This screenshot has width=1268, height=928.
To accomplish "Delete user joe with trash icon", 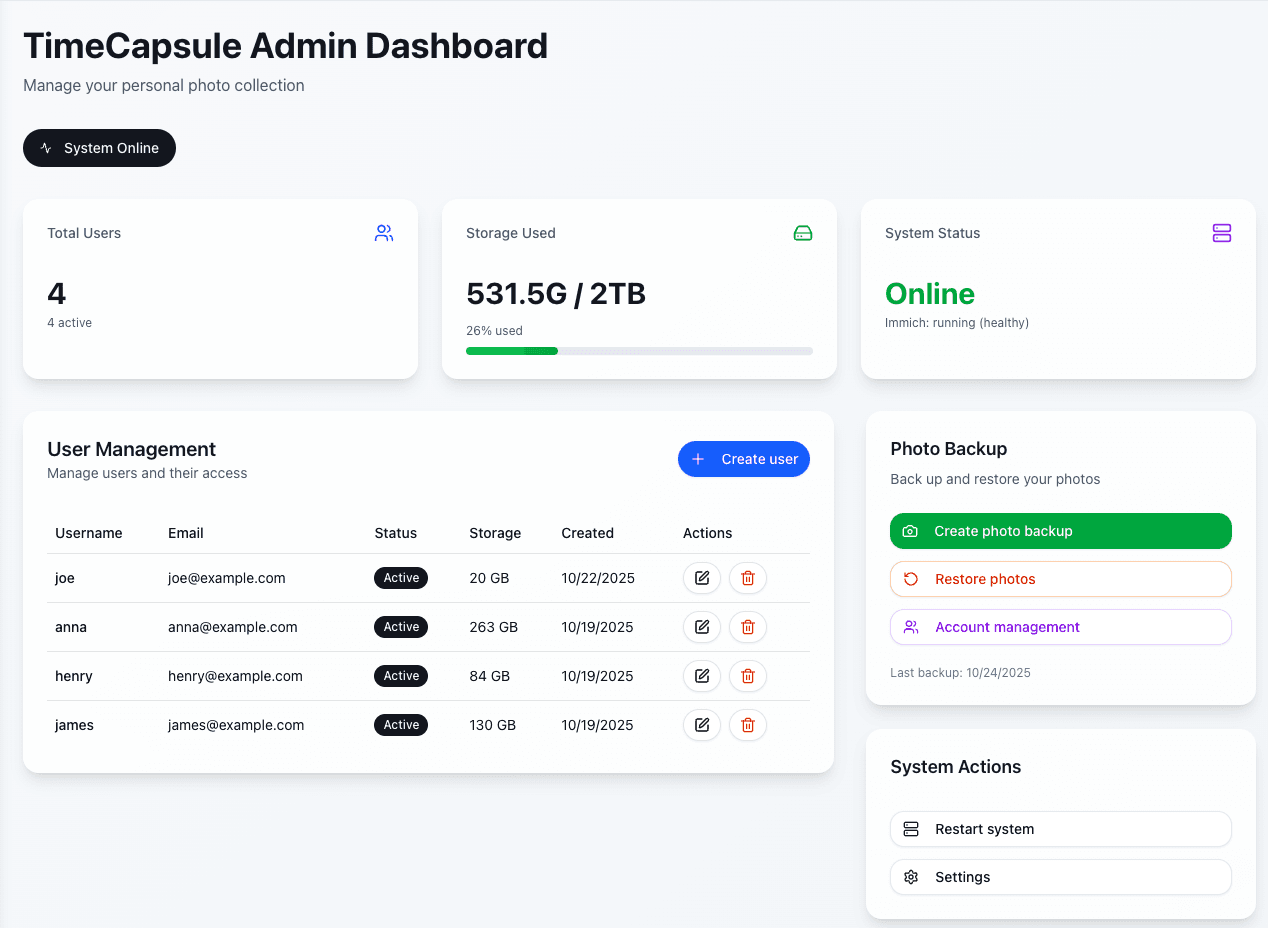I will [x=747, y=578].
